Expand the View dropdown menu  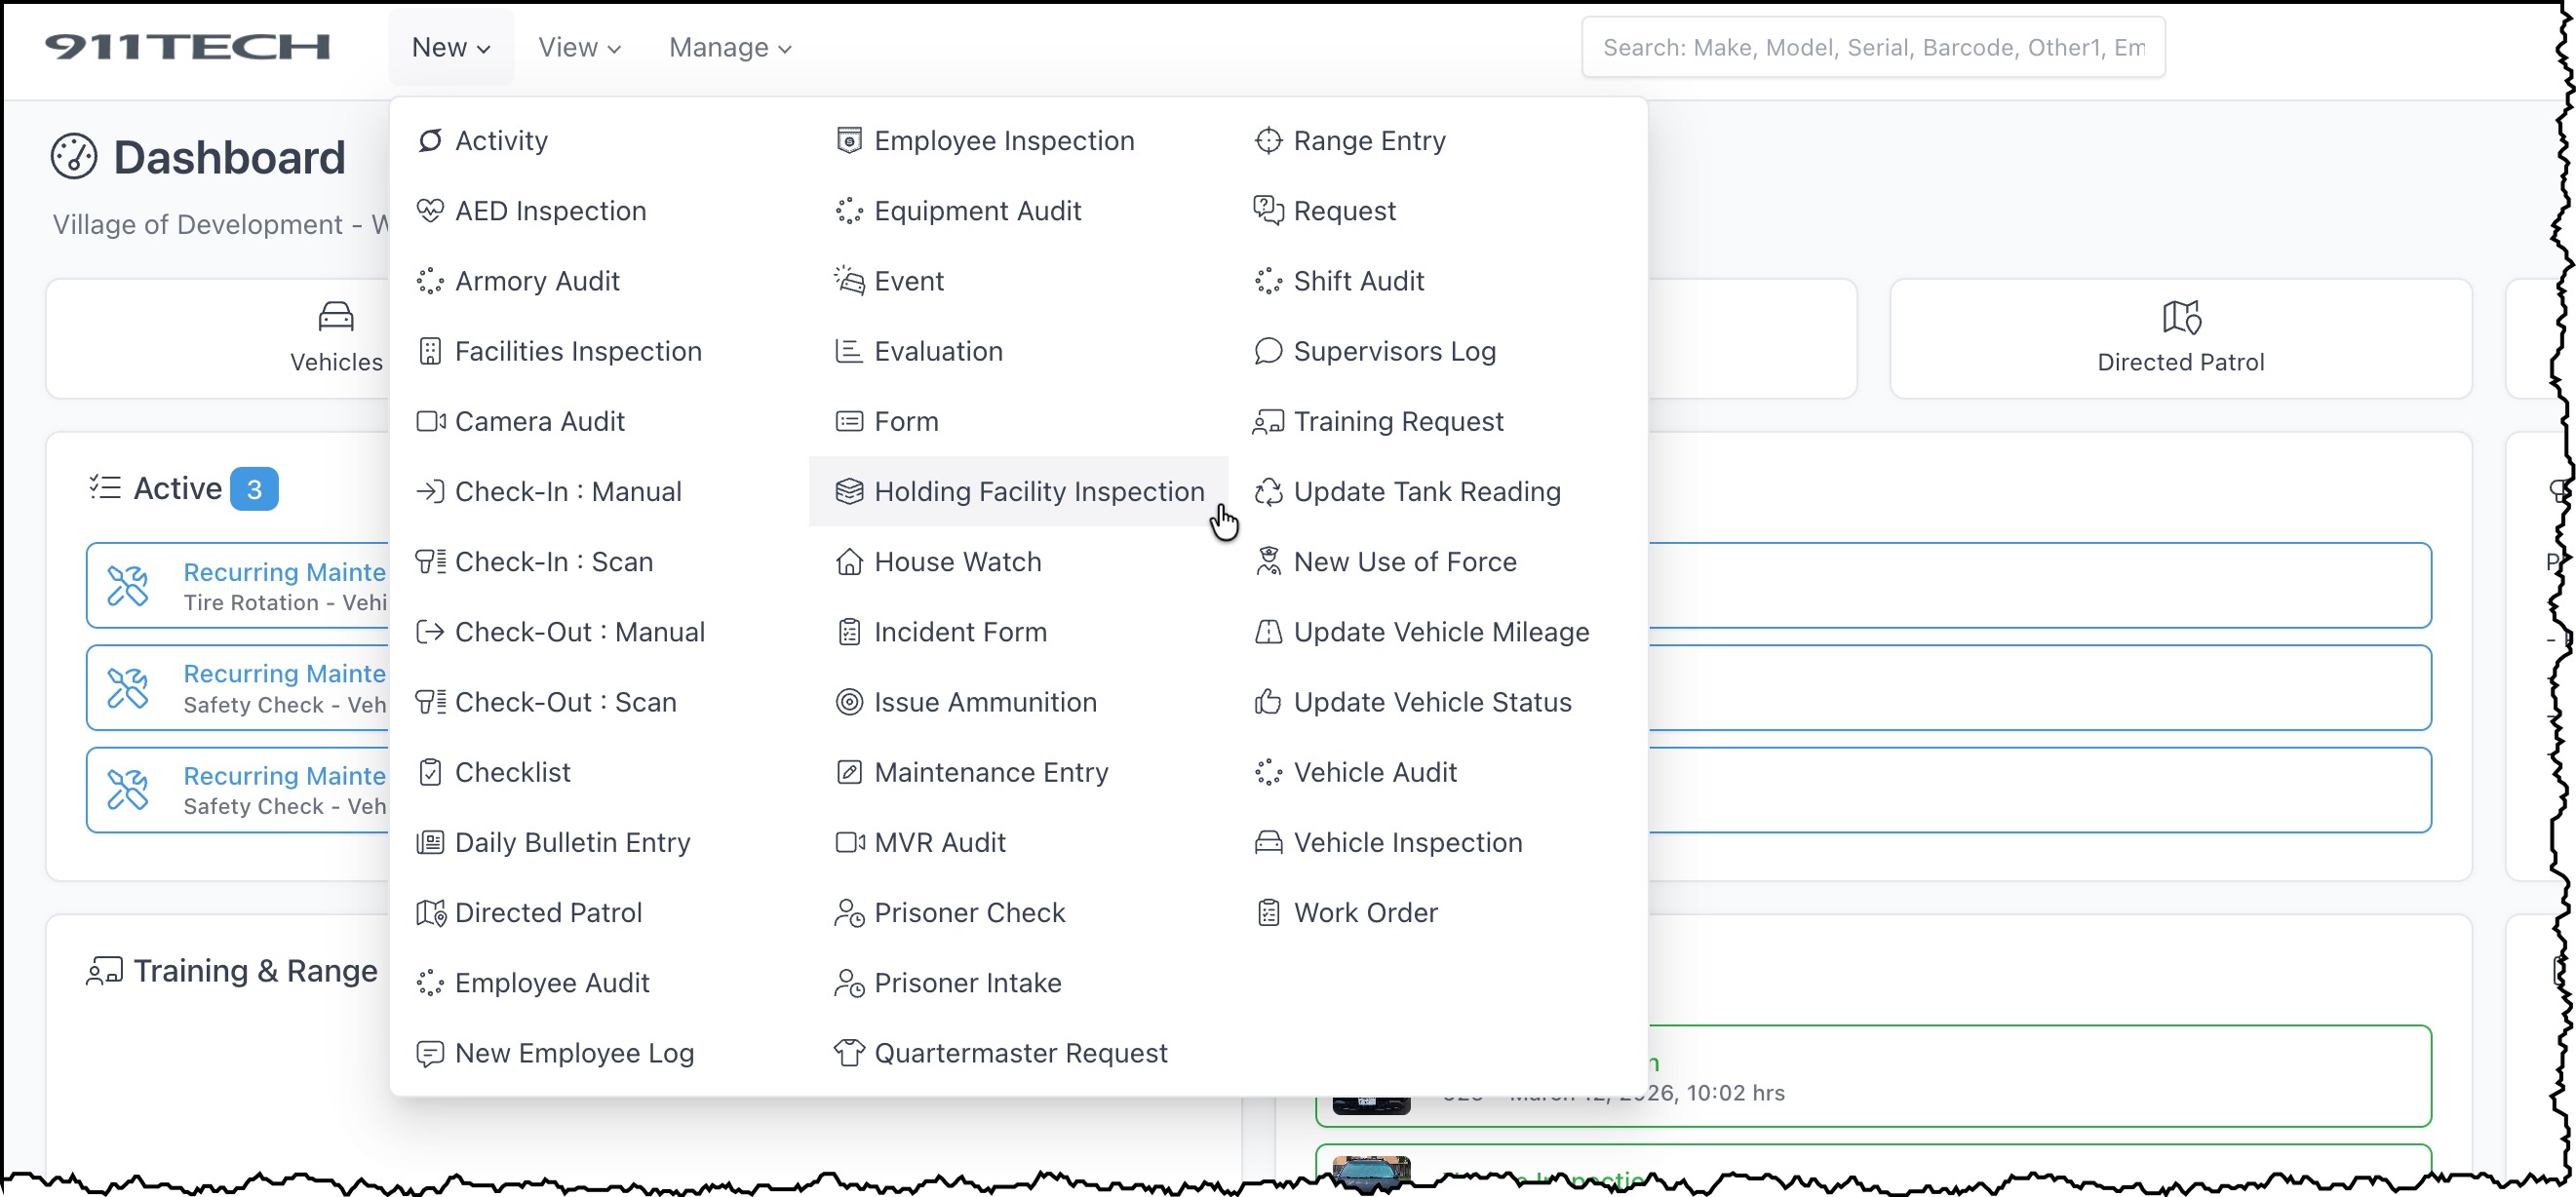[579, 47]
